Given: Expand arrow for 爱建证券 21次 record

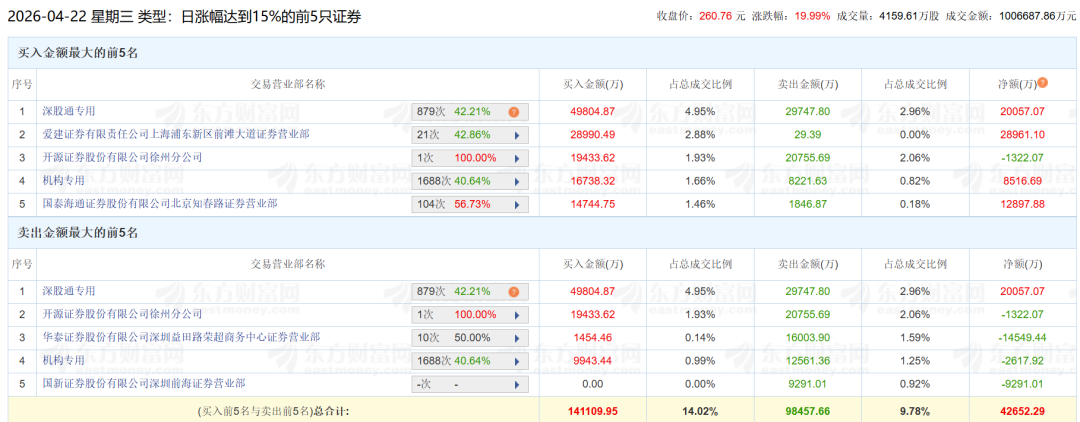Looking at the screenshot, I should [x=516, y=135].
